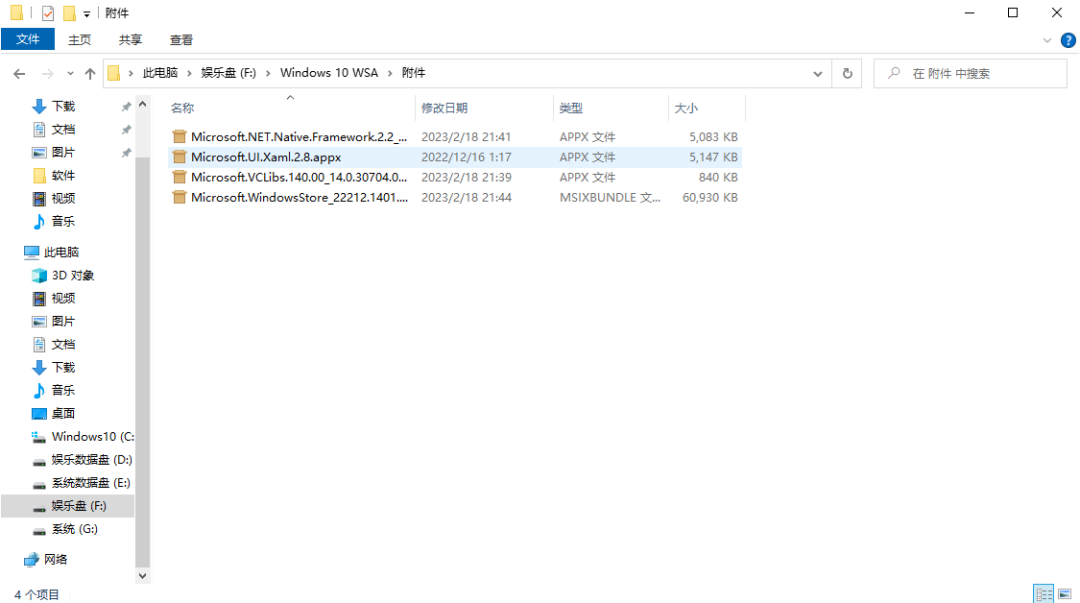The height and width of the screenshot is (603, 1080).
Task: Sort files by 名称 column header
Action: click(x=182, y=108)
